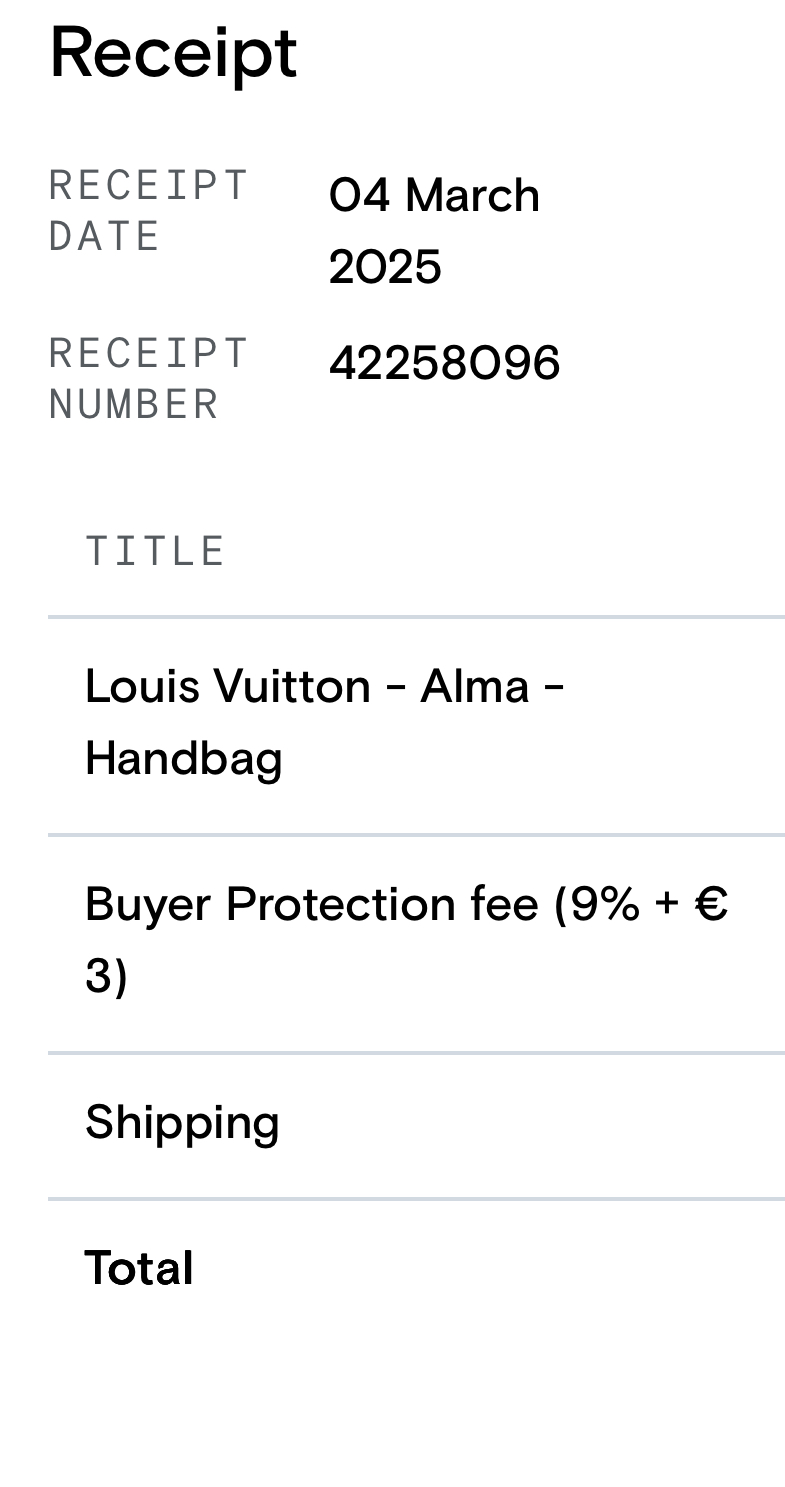Click the Total row label
This screenshot has height=1487, width=785.
click(139, 1268)
